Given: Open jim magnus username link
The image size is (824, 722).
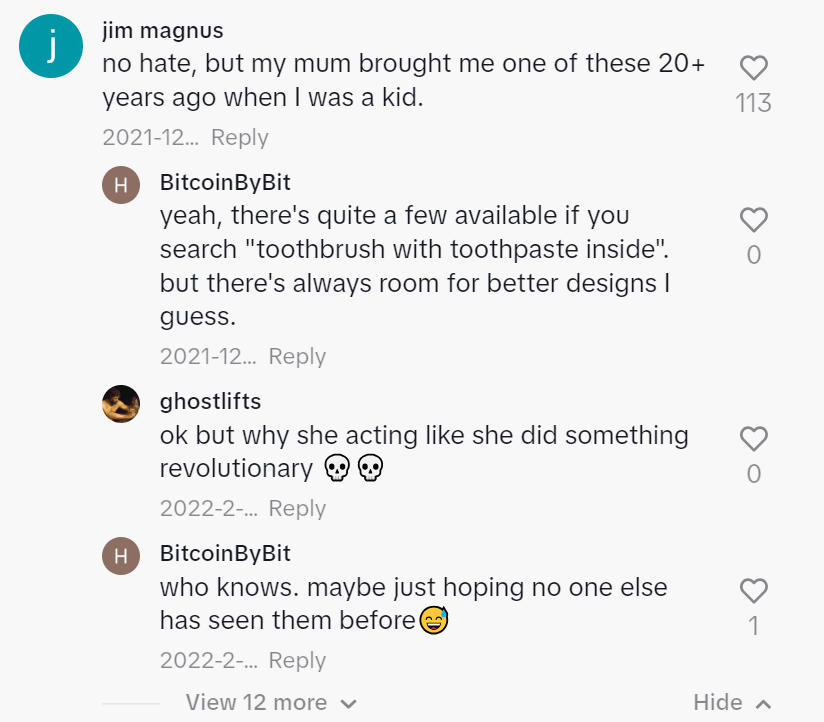Looking at the screenshot, I should point(163,30).
